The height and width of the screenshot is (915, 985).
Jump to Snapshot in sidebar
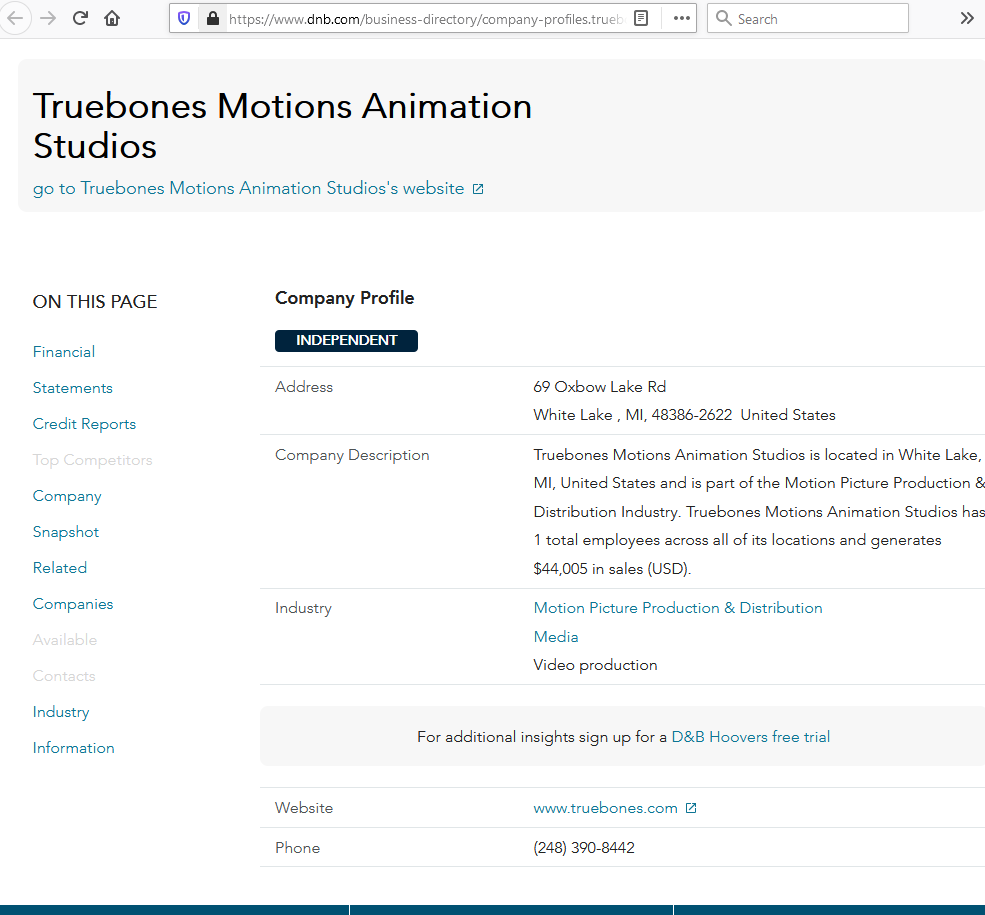[x=66, y=532]
